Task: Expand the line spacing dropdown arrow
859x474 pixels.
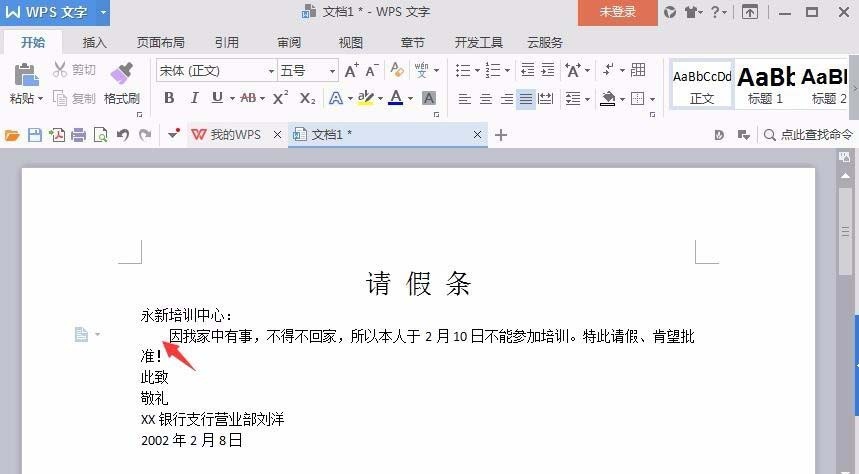Action: pos(586,99)
